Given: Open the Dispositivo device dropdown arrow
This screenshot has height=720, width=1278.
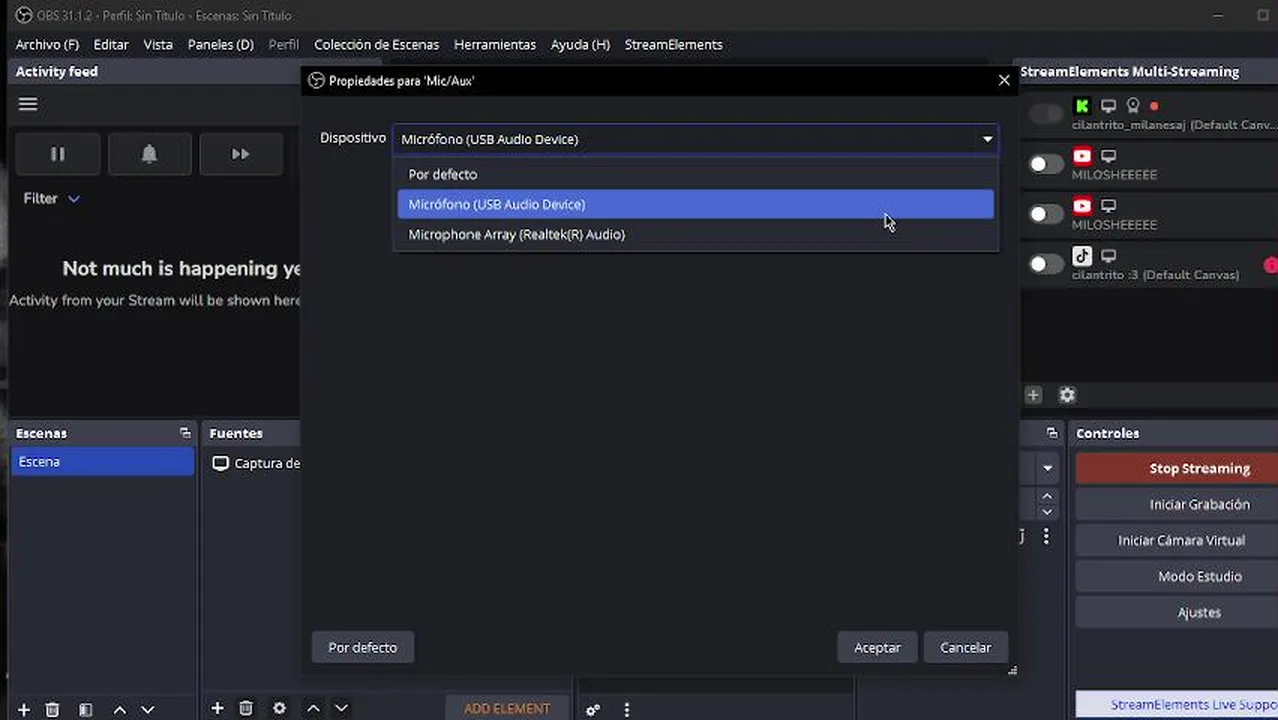Looking at the screenshot, I should 987,139.
